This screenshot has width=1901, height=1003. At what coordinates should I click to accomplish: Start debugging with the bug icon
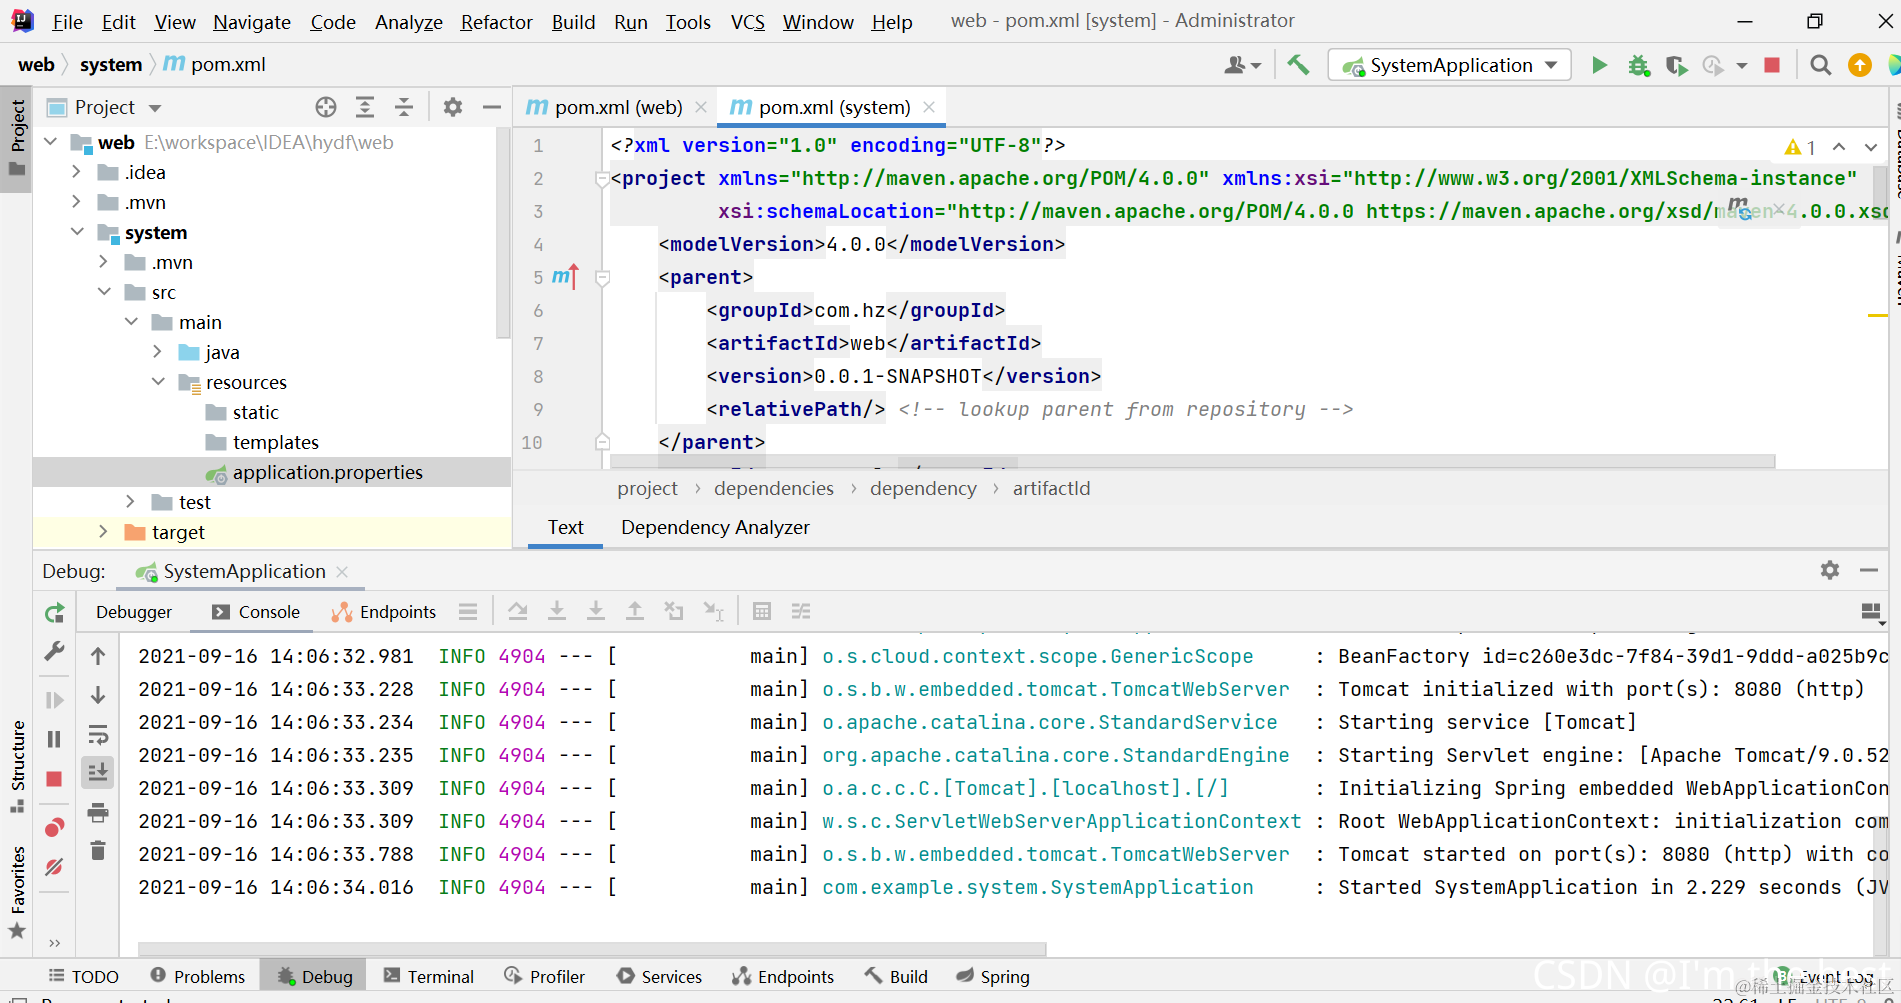click(x=1638, y=65)
